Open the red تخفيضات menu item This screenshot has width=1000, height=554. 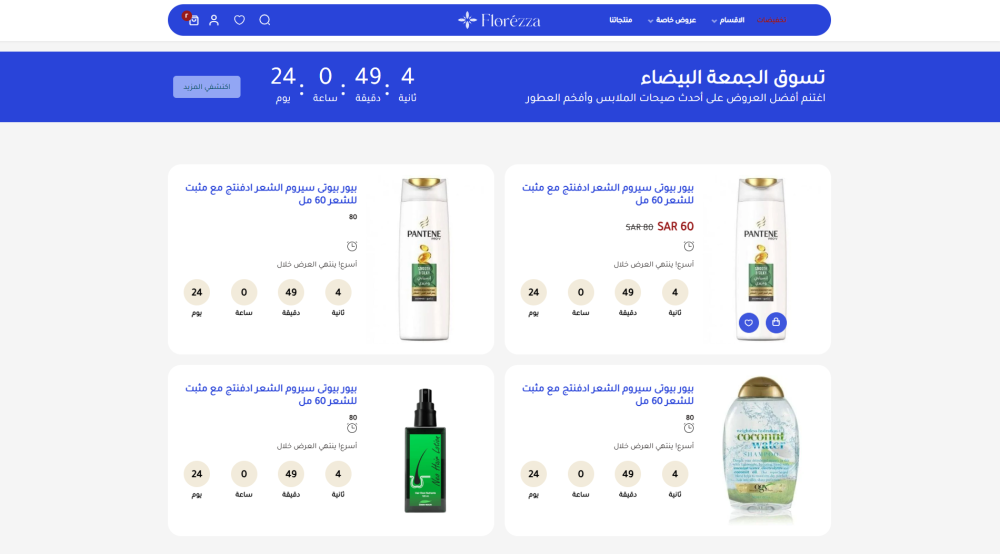click(772, 20)
